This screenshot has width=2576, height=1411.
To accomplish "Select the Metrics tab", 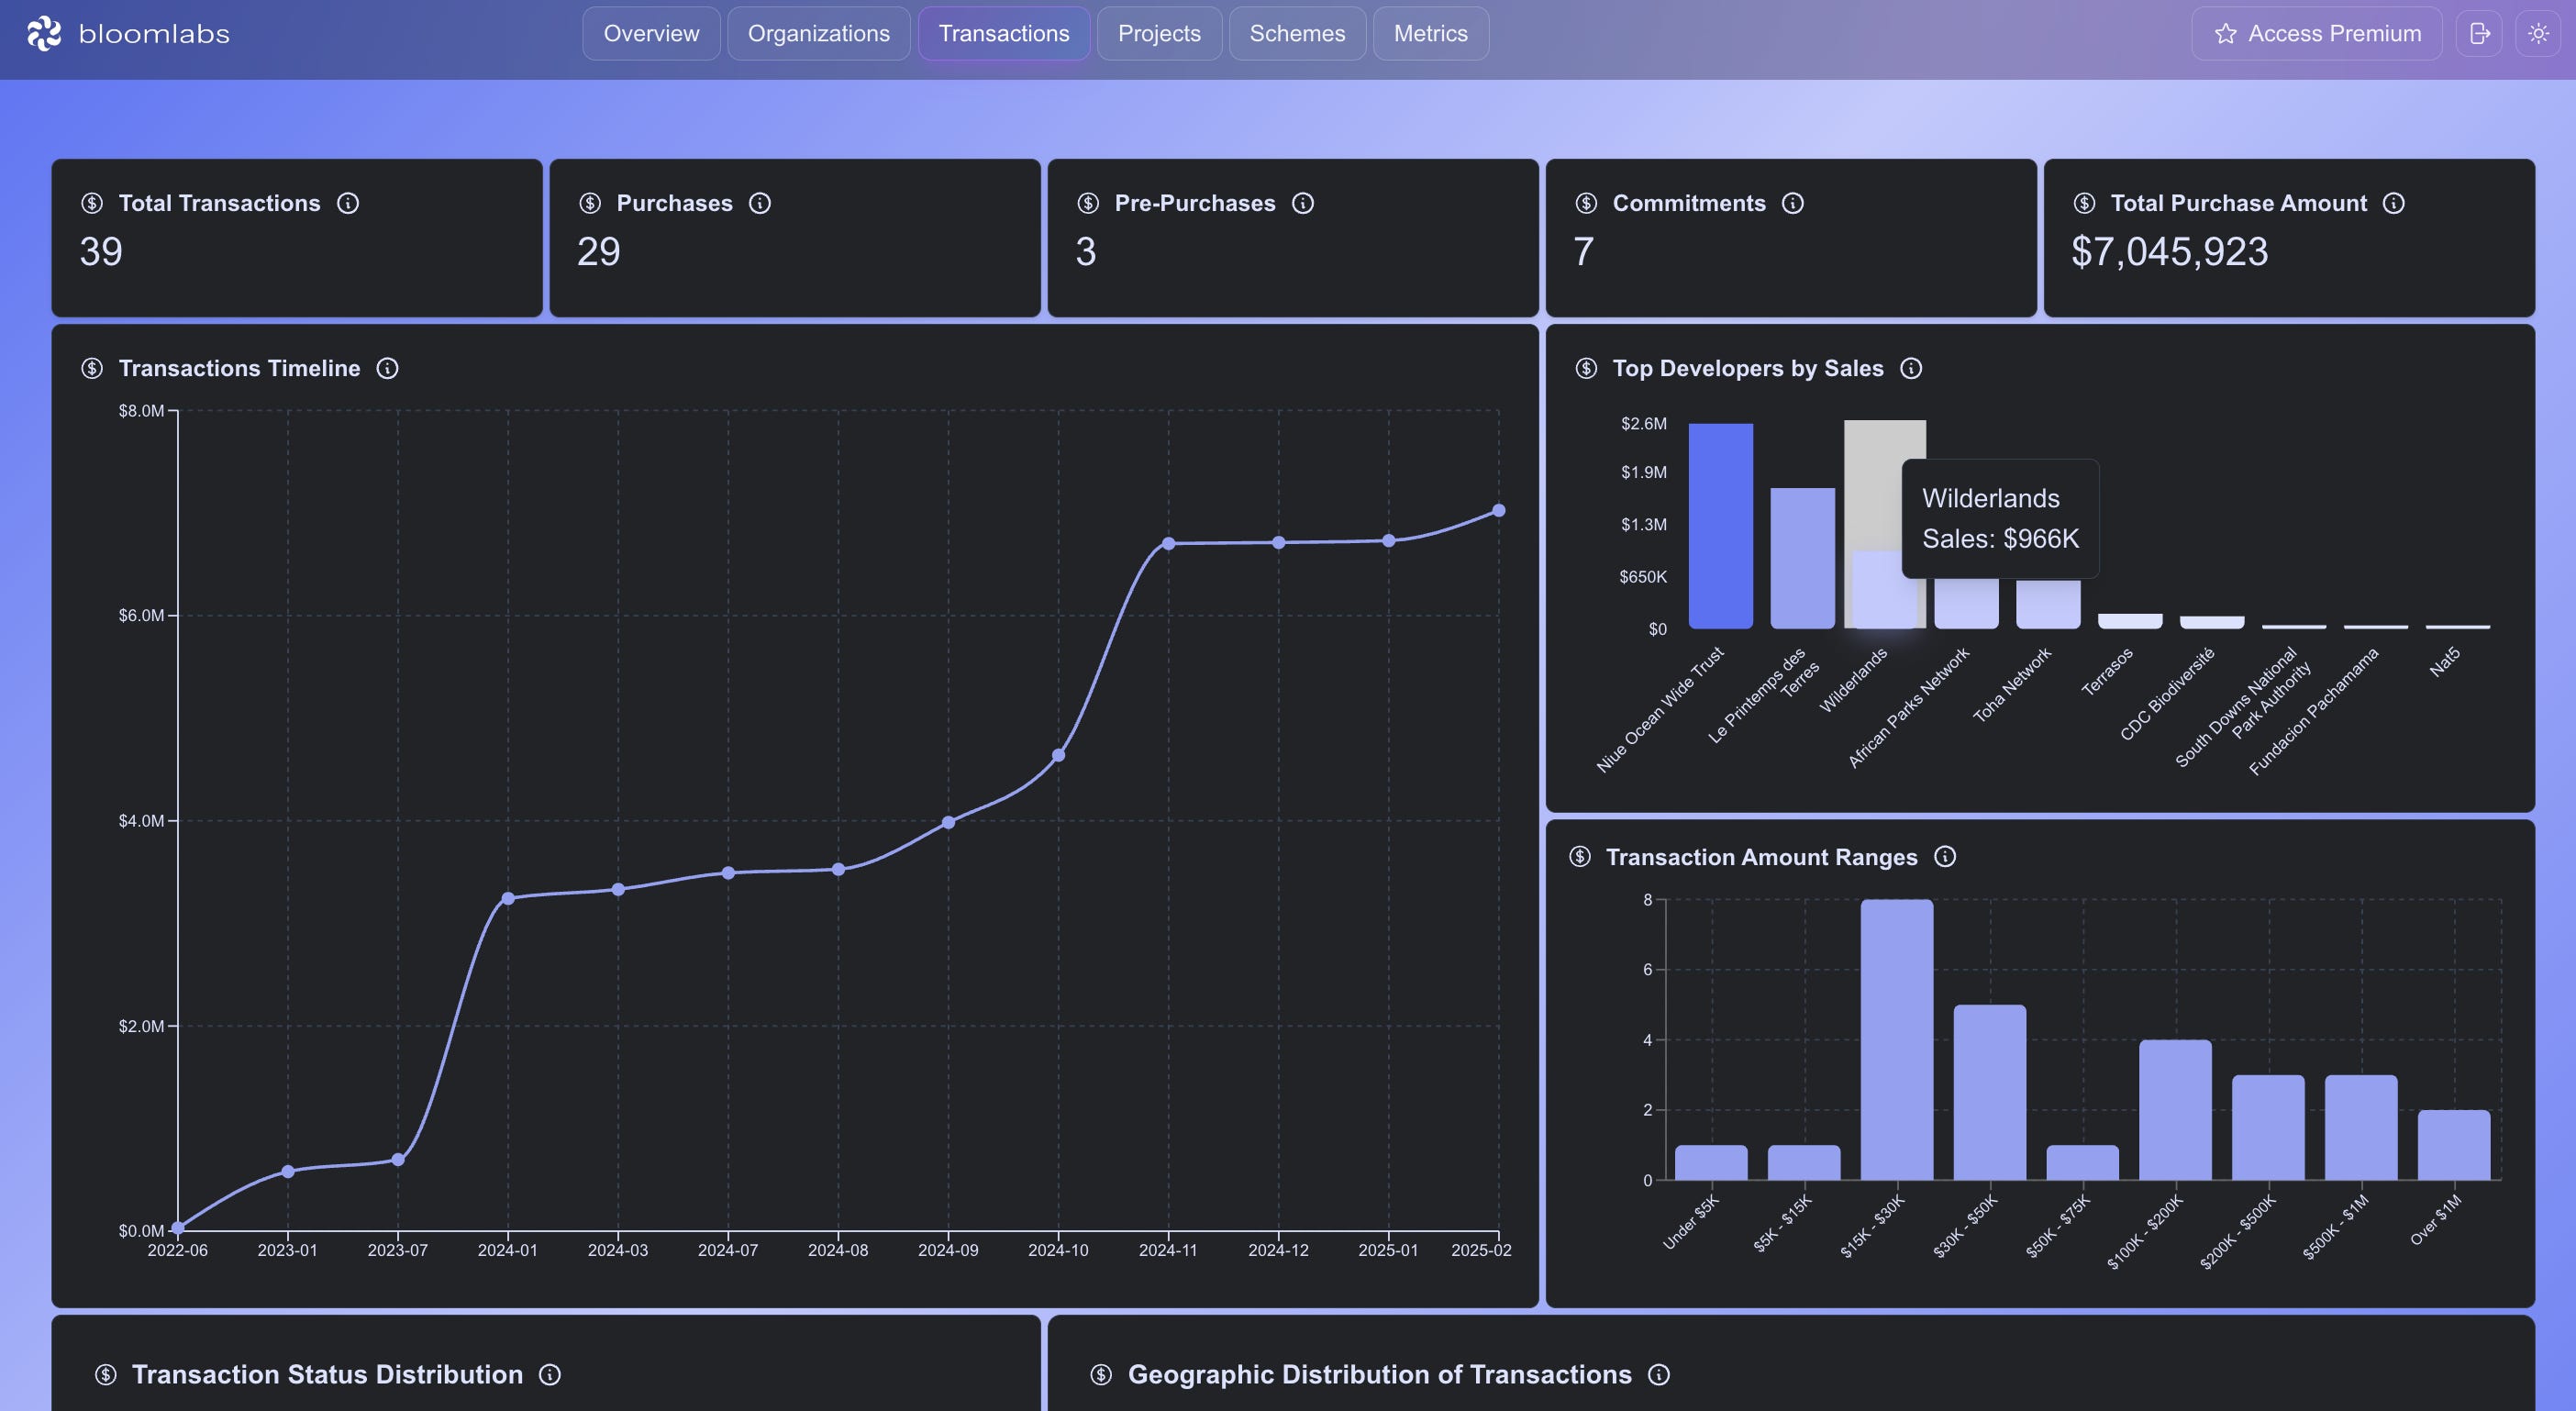I will click(x=1430, y=34).
